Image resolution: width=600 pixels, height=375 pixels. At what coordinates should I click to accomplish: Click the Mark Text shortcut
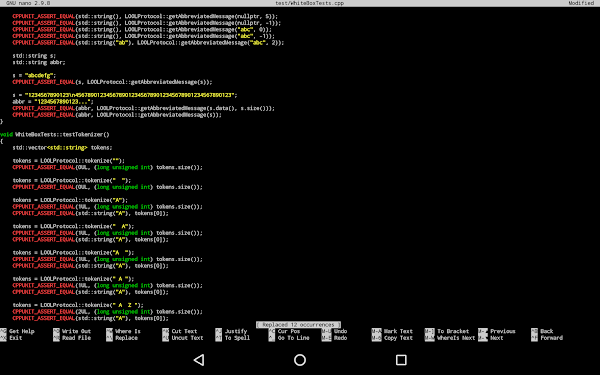392,331
